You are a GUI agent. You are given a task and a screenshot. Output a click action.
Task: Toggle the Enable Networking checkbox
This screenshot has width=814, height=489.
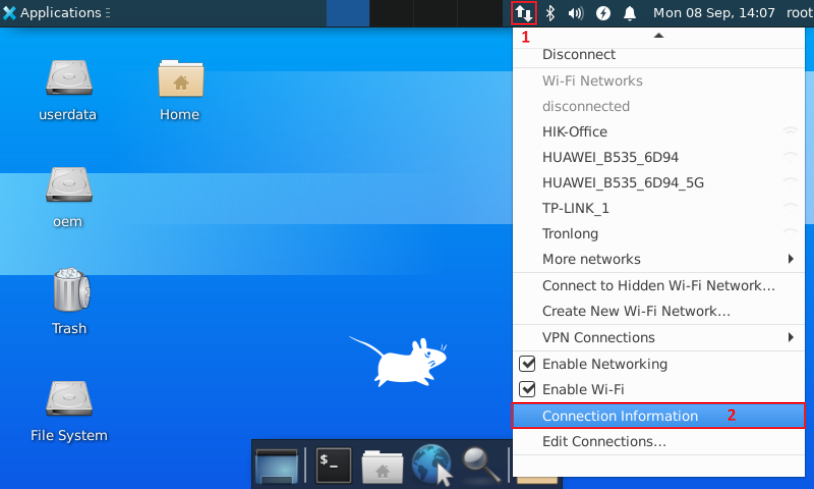pyautogui.click(x=527, y=364)
